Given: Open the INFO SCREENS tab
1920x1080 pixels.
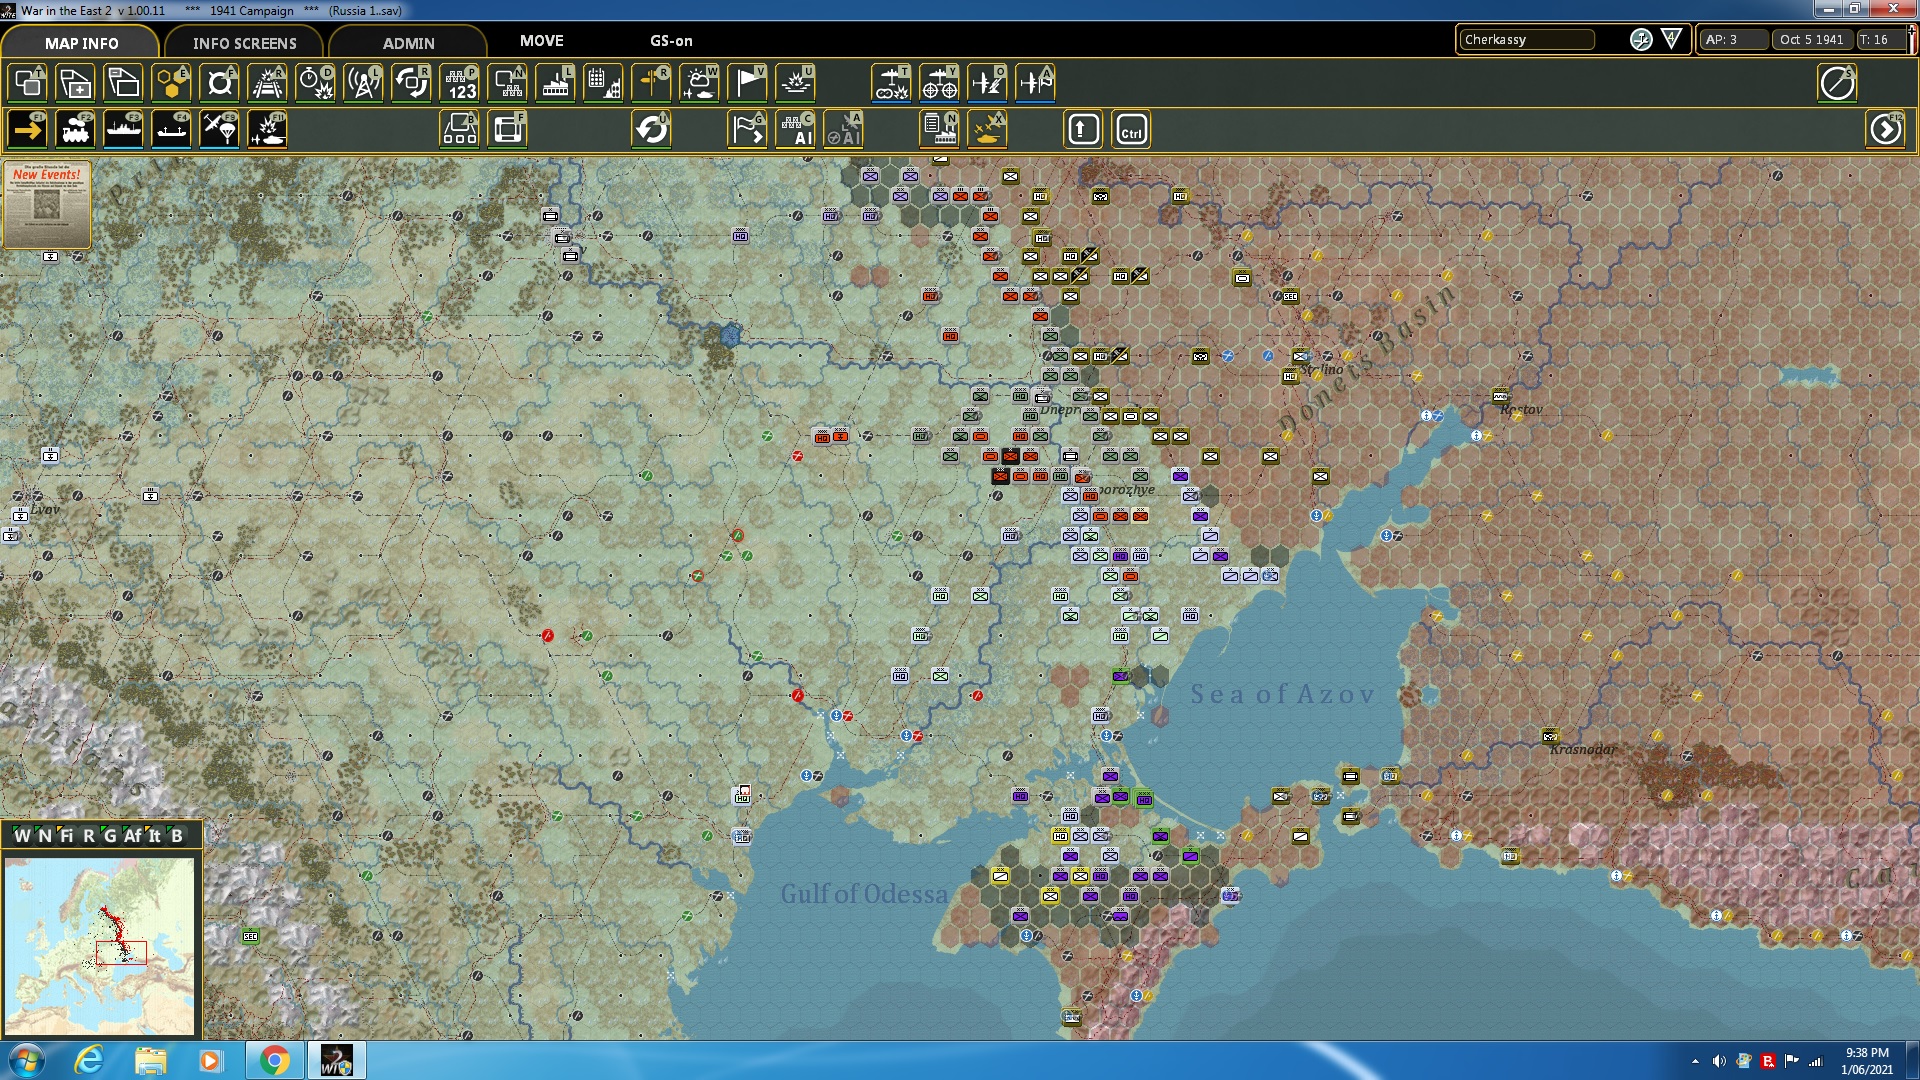Looking at the screenshot, I should pos(244,43).
